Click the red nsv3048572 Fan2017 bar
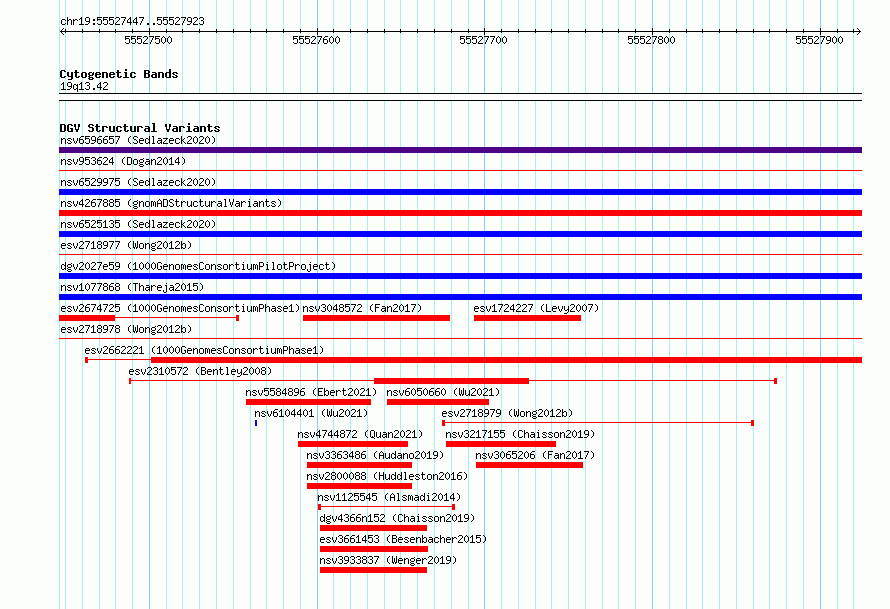The width and height of the screenshot is (890, 609). tap(376, 318)
